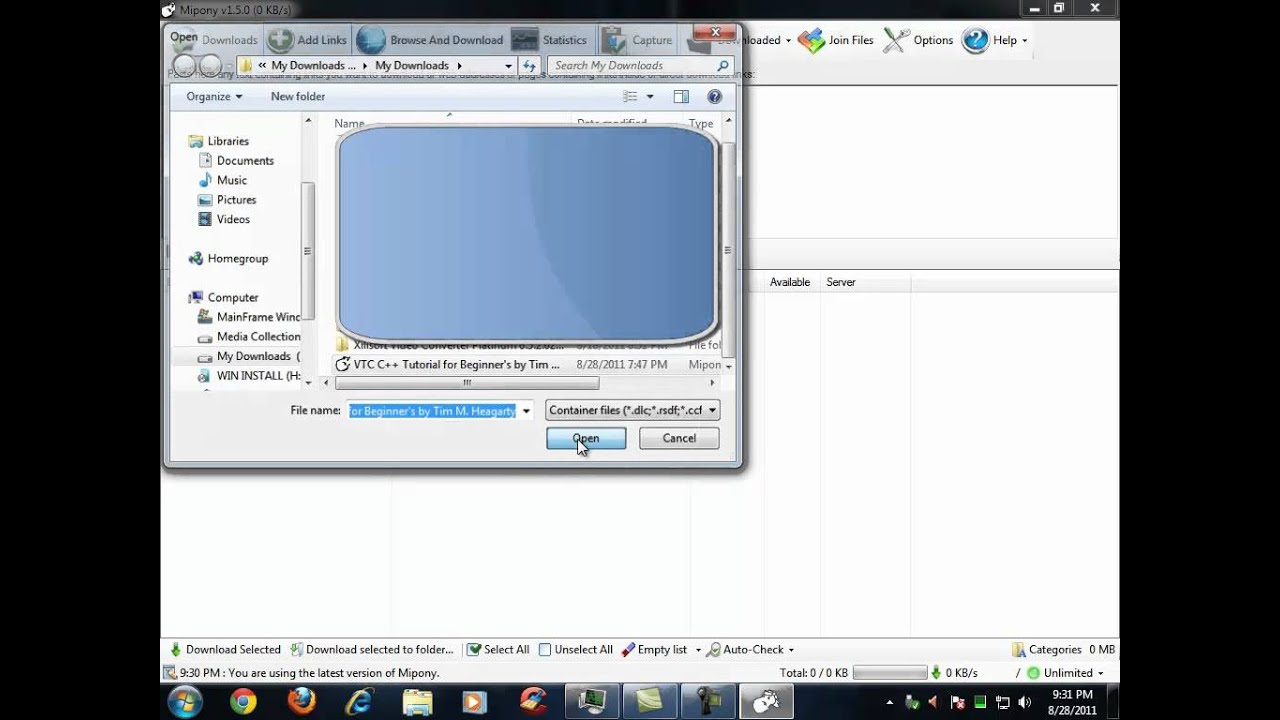
Task: Open Mipony Options
Action: pos(918,40)
